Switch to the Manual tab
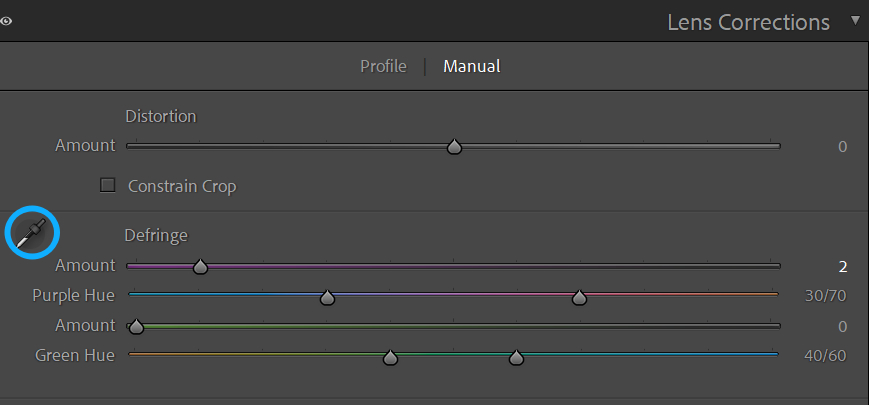 (x=472, y=66)
